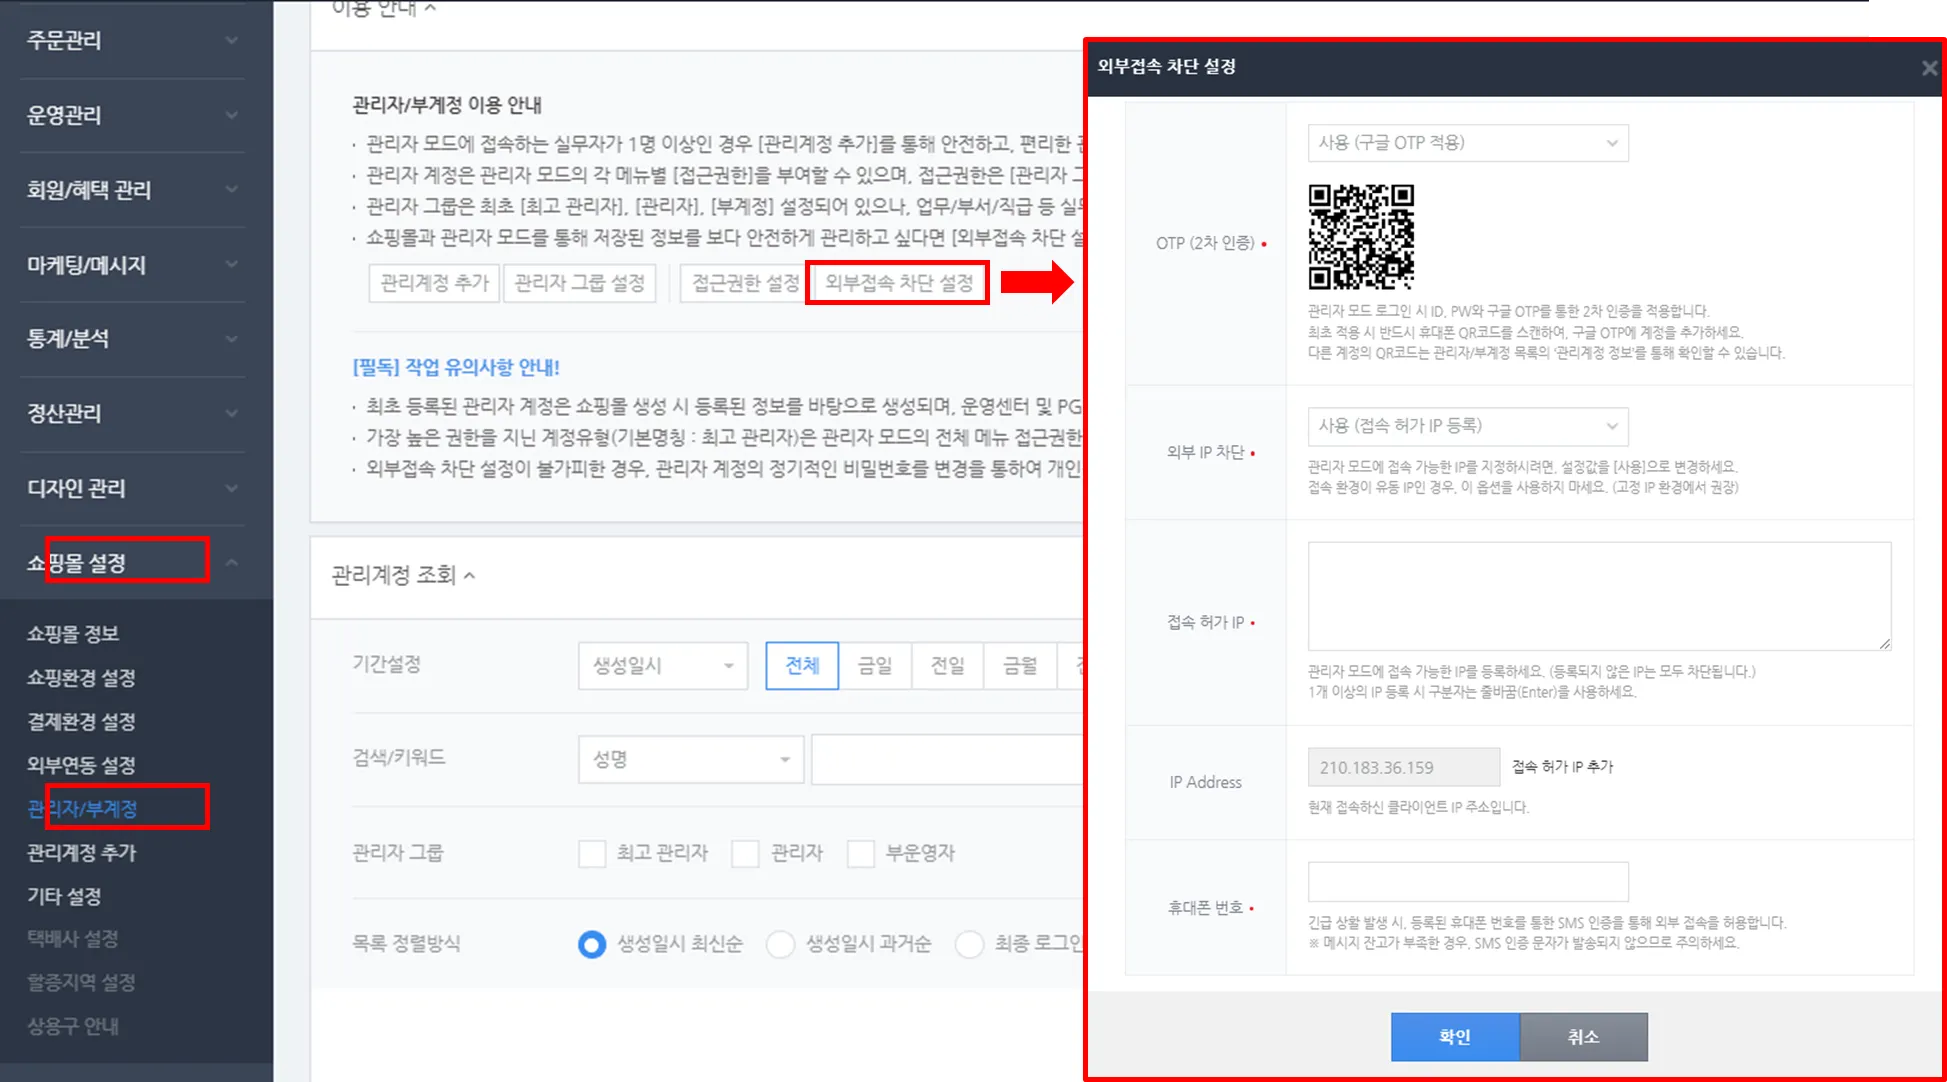The image size is (1947, 1082).
Task: Expand the 주문관리 sidebar menu chevron
Action: pyautogui.click(x=232, y=41)
